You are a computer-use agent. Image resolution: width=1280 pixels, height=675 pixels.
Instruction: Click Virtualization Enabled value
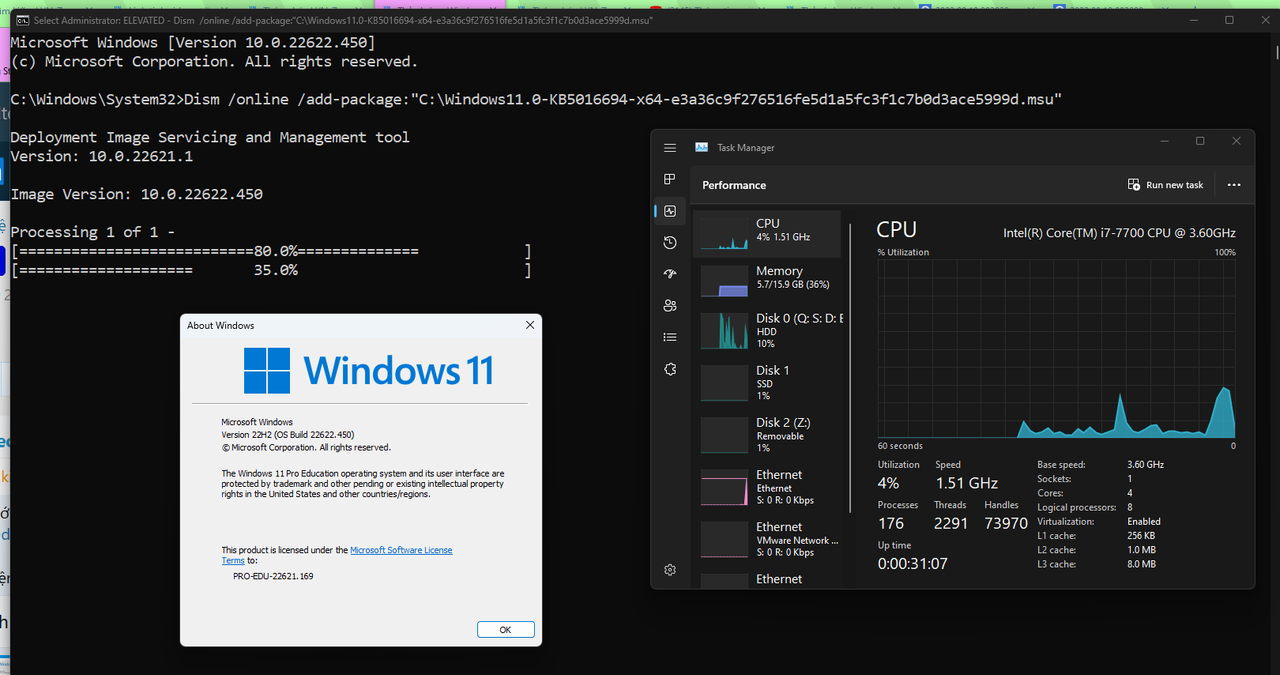coord(1144,521)
